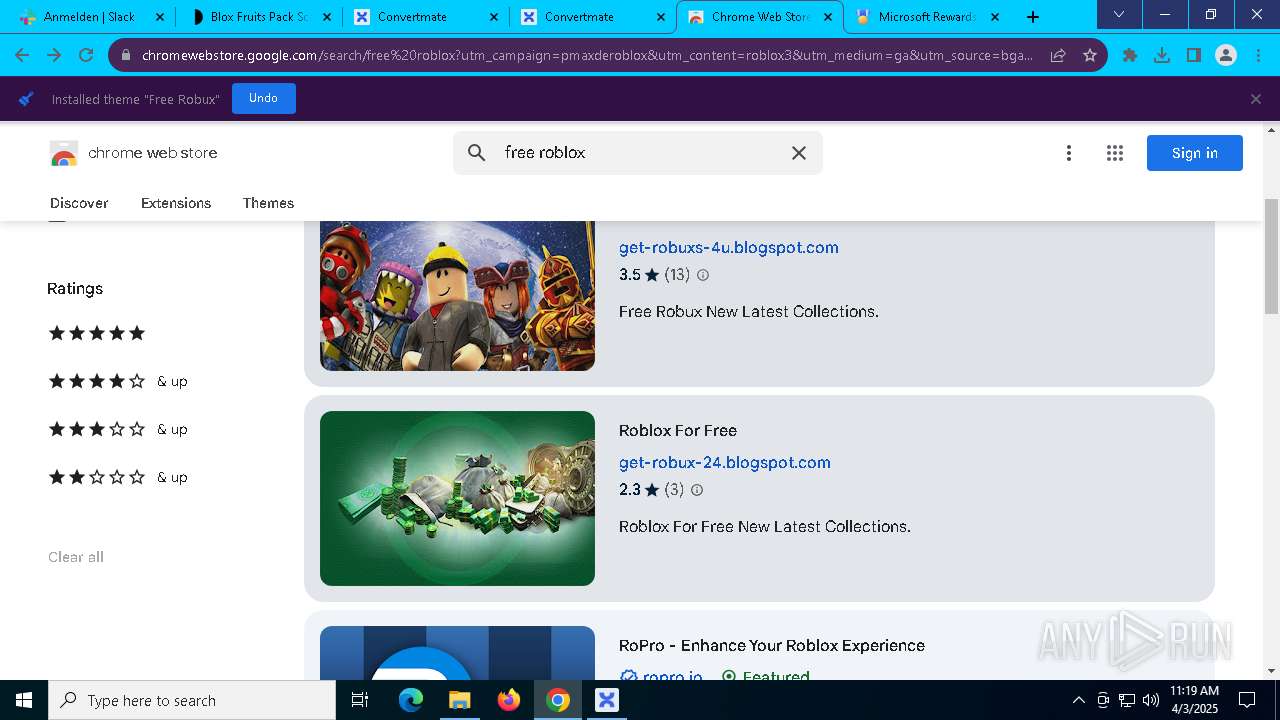Viewport: 1280px width, 720px height.
Task: Toggle the Chrome side panel
Action: (x=1194, y=55)
